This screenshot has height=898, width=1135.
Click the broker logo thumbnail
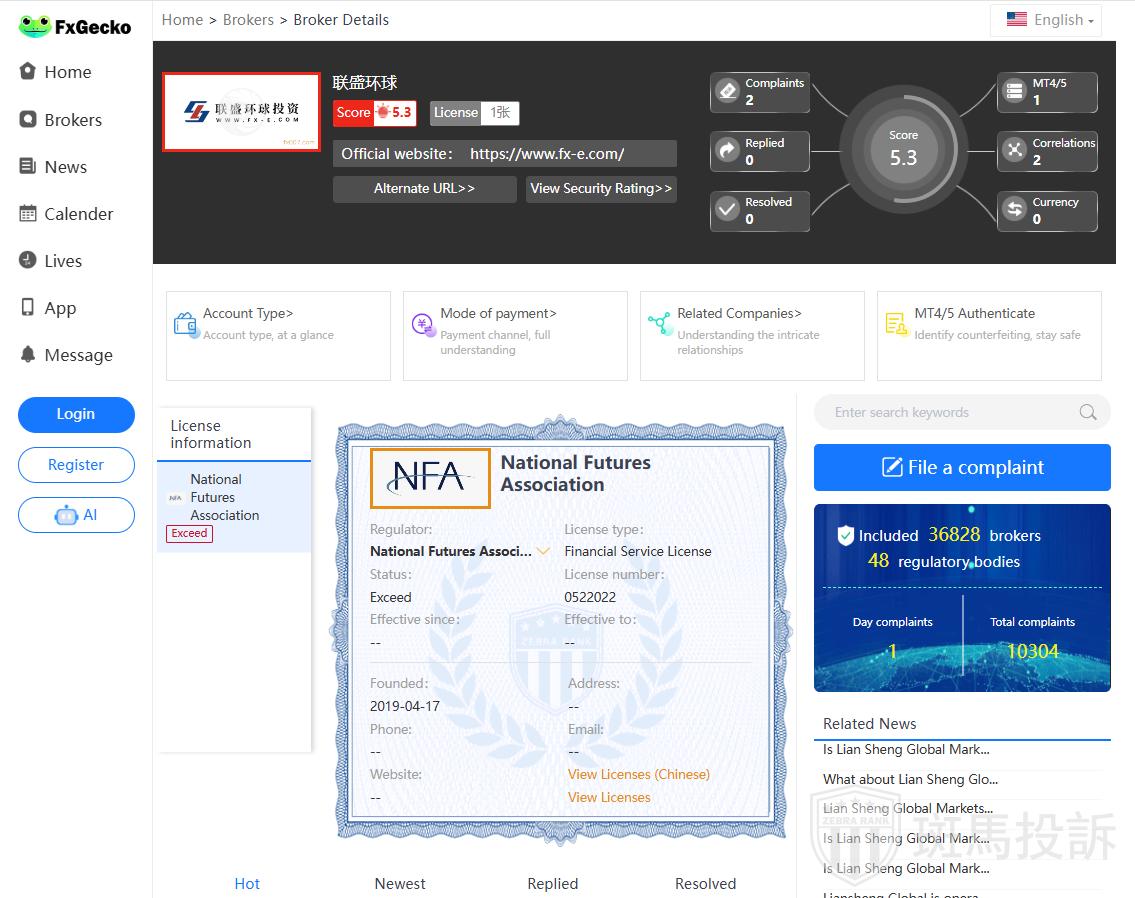click(x=242, y=112)
